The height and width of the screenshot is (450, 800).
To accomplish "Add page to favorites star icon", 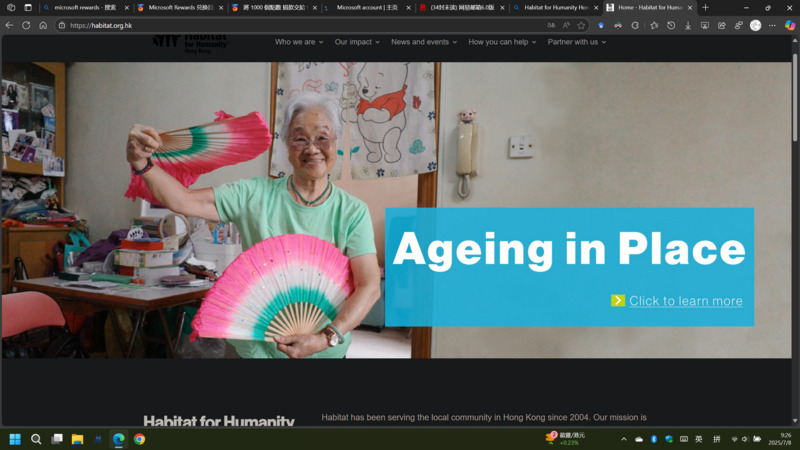I will (581, 25).
